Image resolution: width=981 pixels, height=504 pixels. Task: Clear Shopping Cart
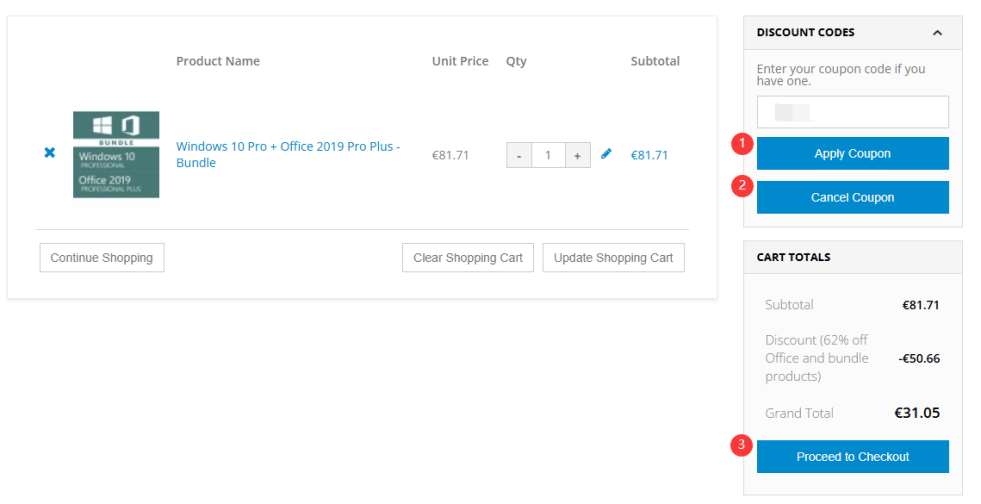point(468,258)
